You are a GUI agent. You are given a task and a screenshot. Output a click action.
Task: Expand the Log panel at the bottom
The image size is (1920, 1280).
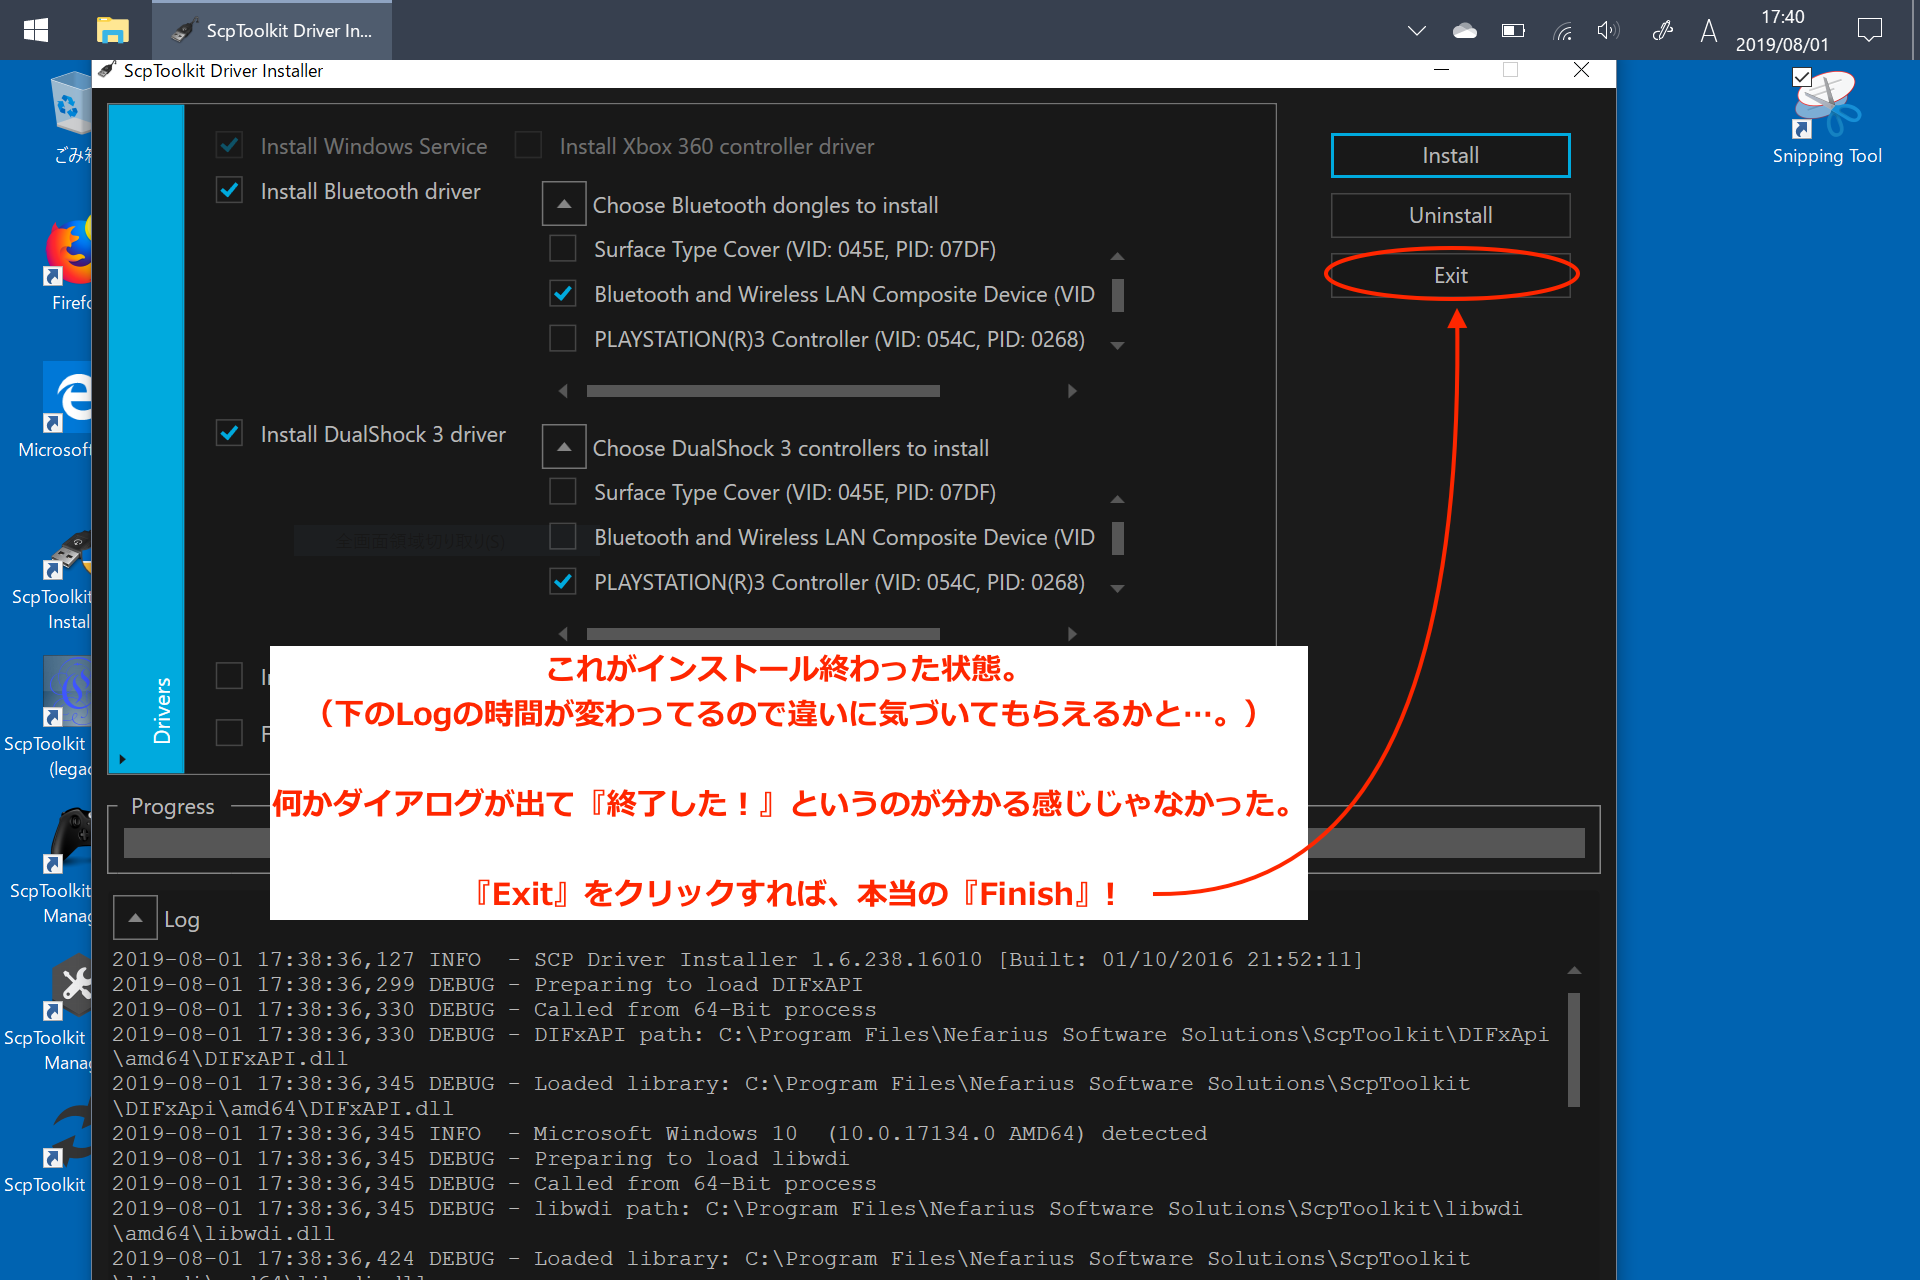tap(137, 919)
